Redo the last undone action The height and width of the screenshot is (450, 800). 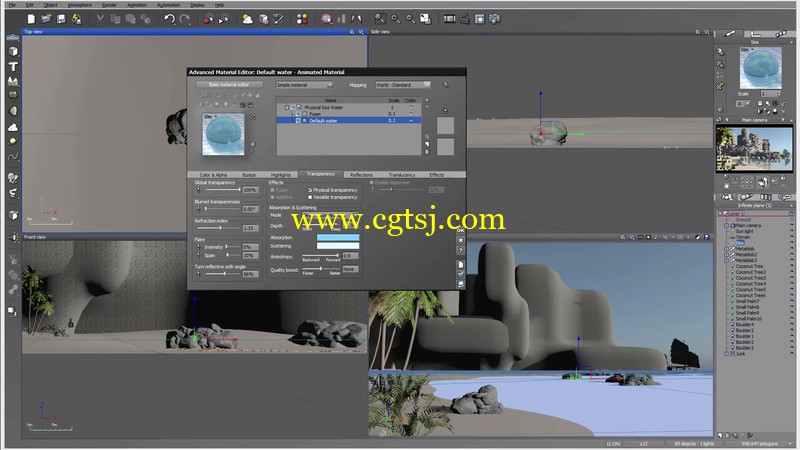click(x=185, y=19)
